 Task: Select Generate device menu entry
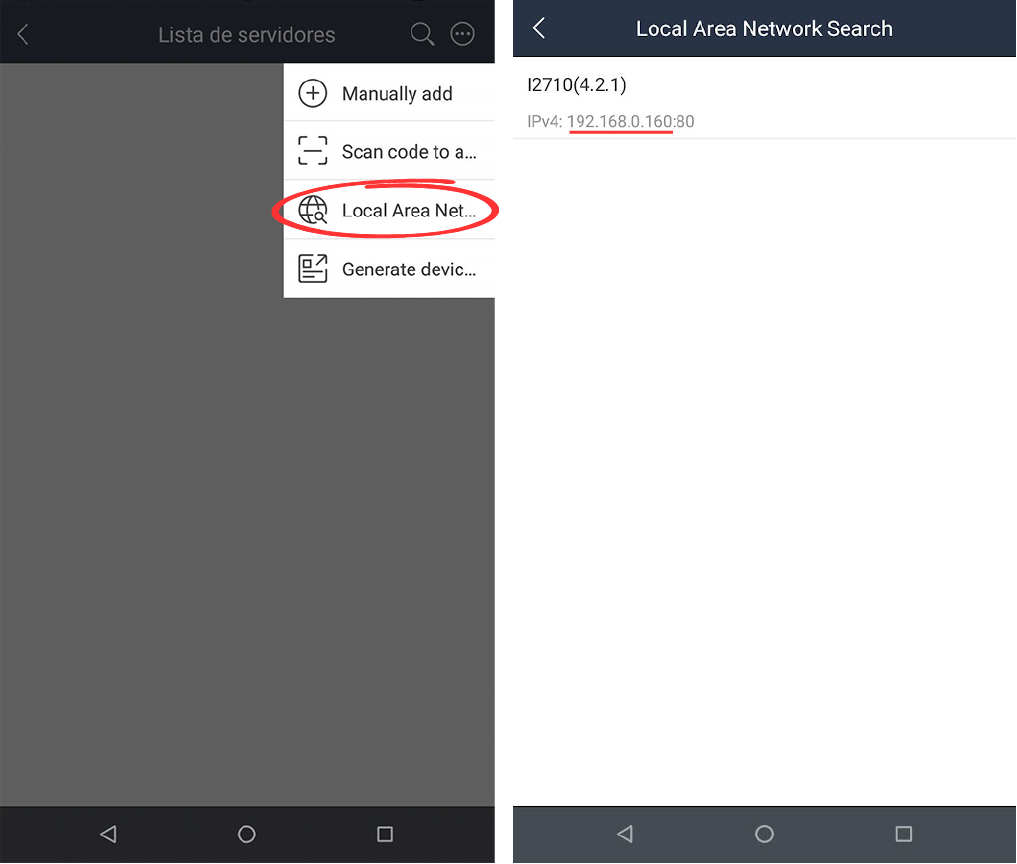point(389,269)
